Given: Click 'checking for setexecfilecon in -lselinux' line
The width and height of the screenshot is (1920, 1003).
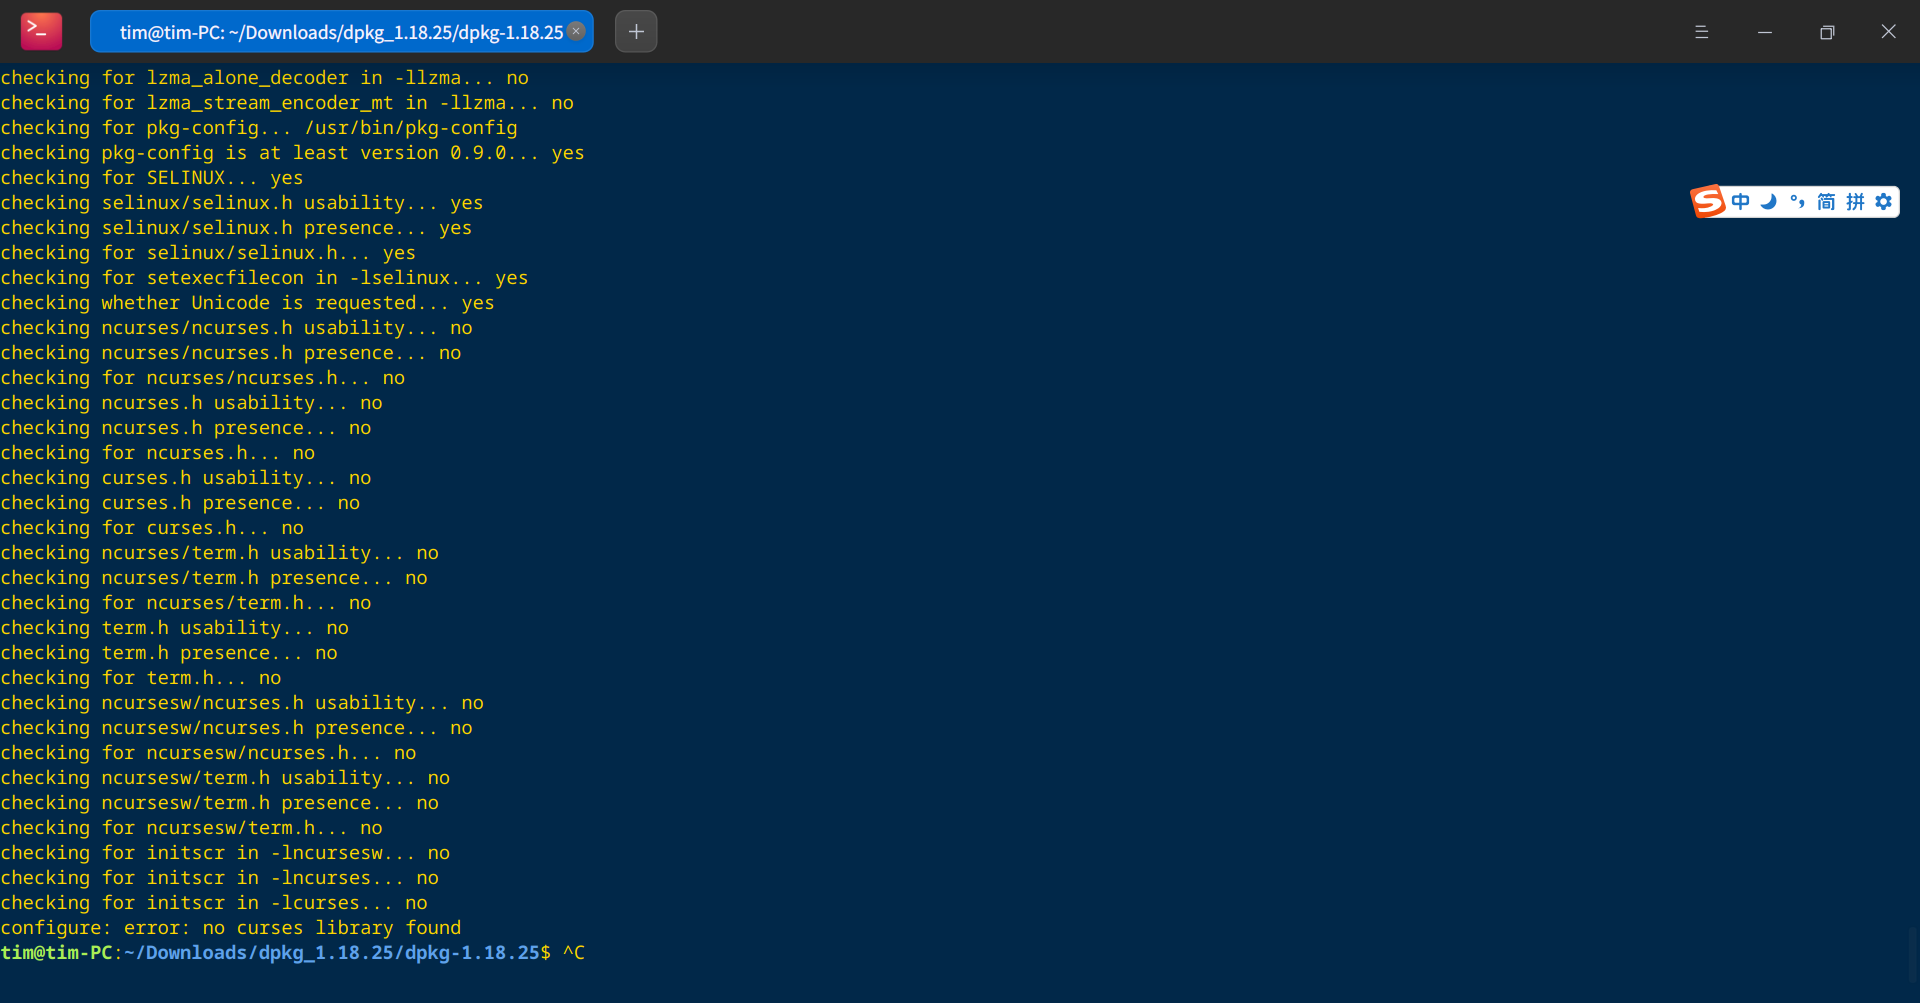Looking at the screenshot, I should click(264, 278).
